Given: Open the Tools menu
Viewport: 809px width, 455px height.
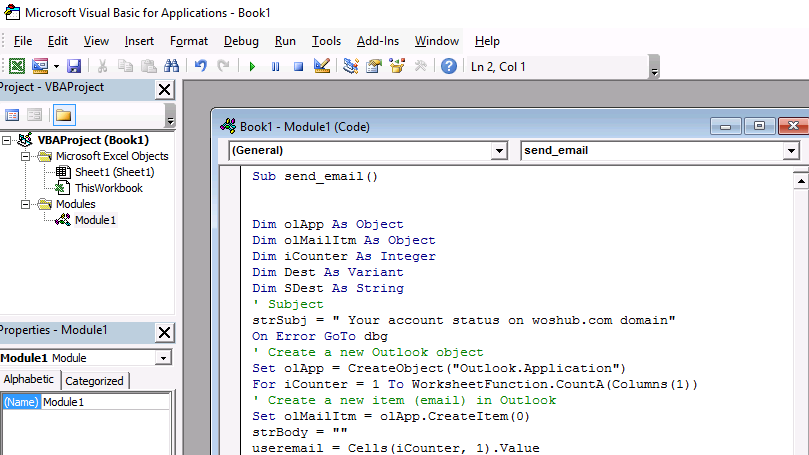Looking at the screenshot, I should (327, 41).
